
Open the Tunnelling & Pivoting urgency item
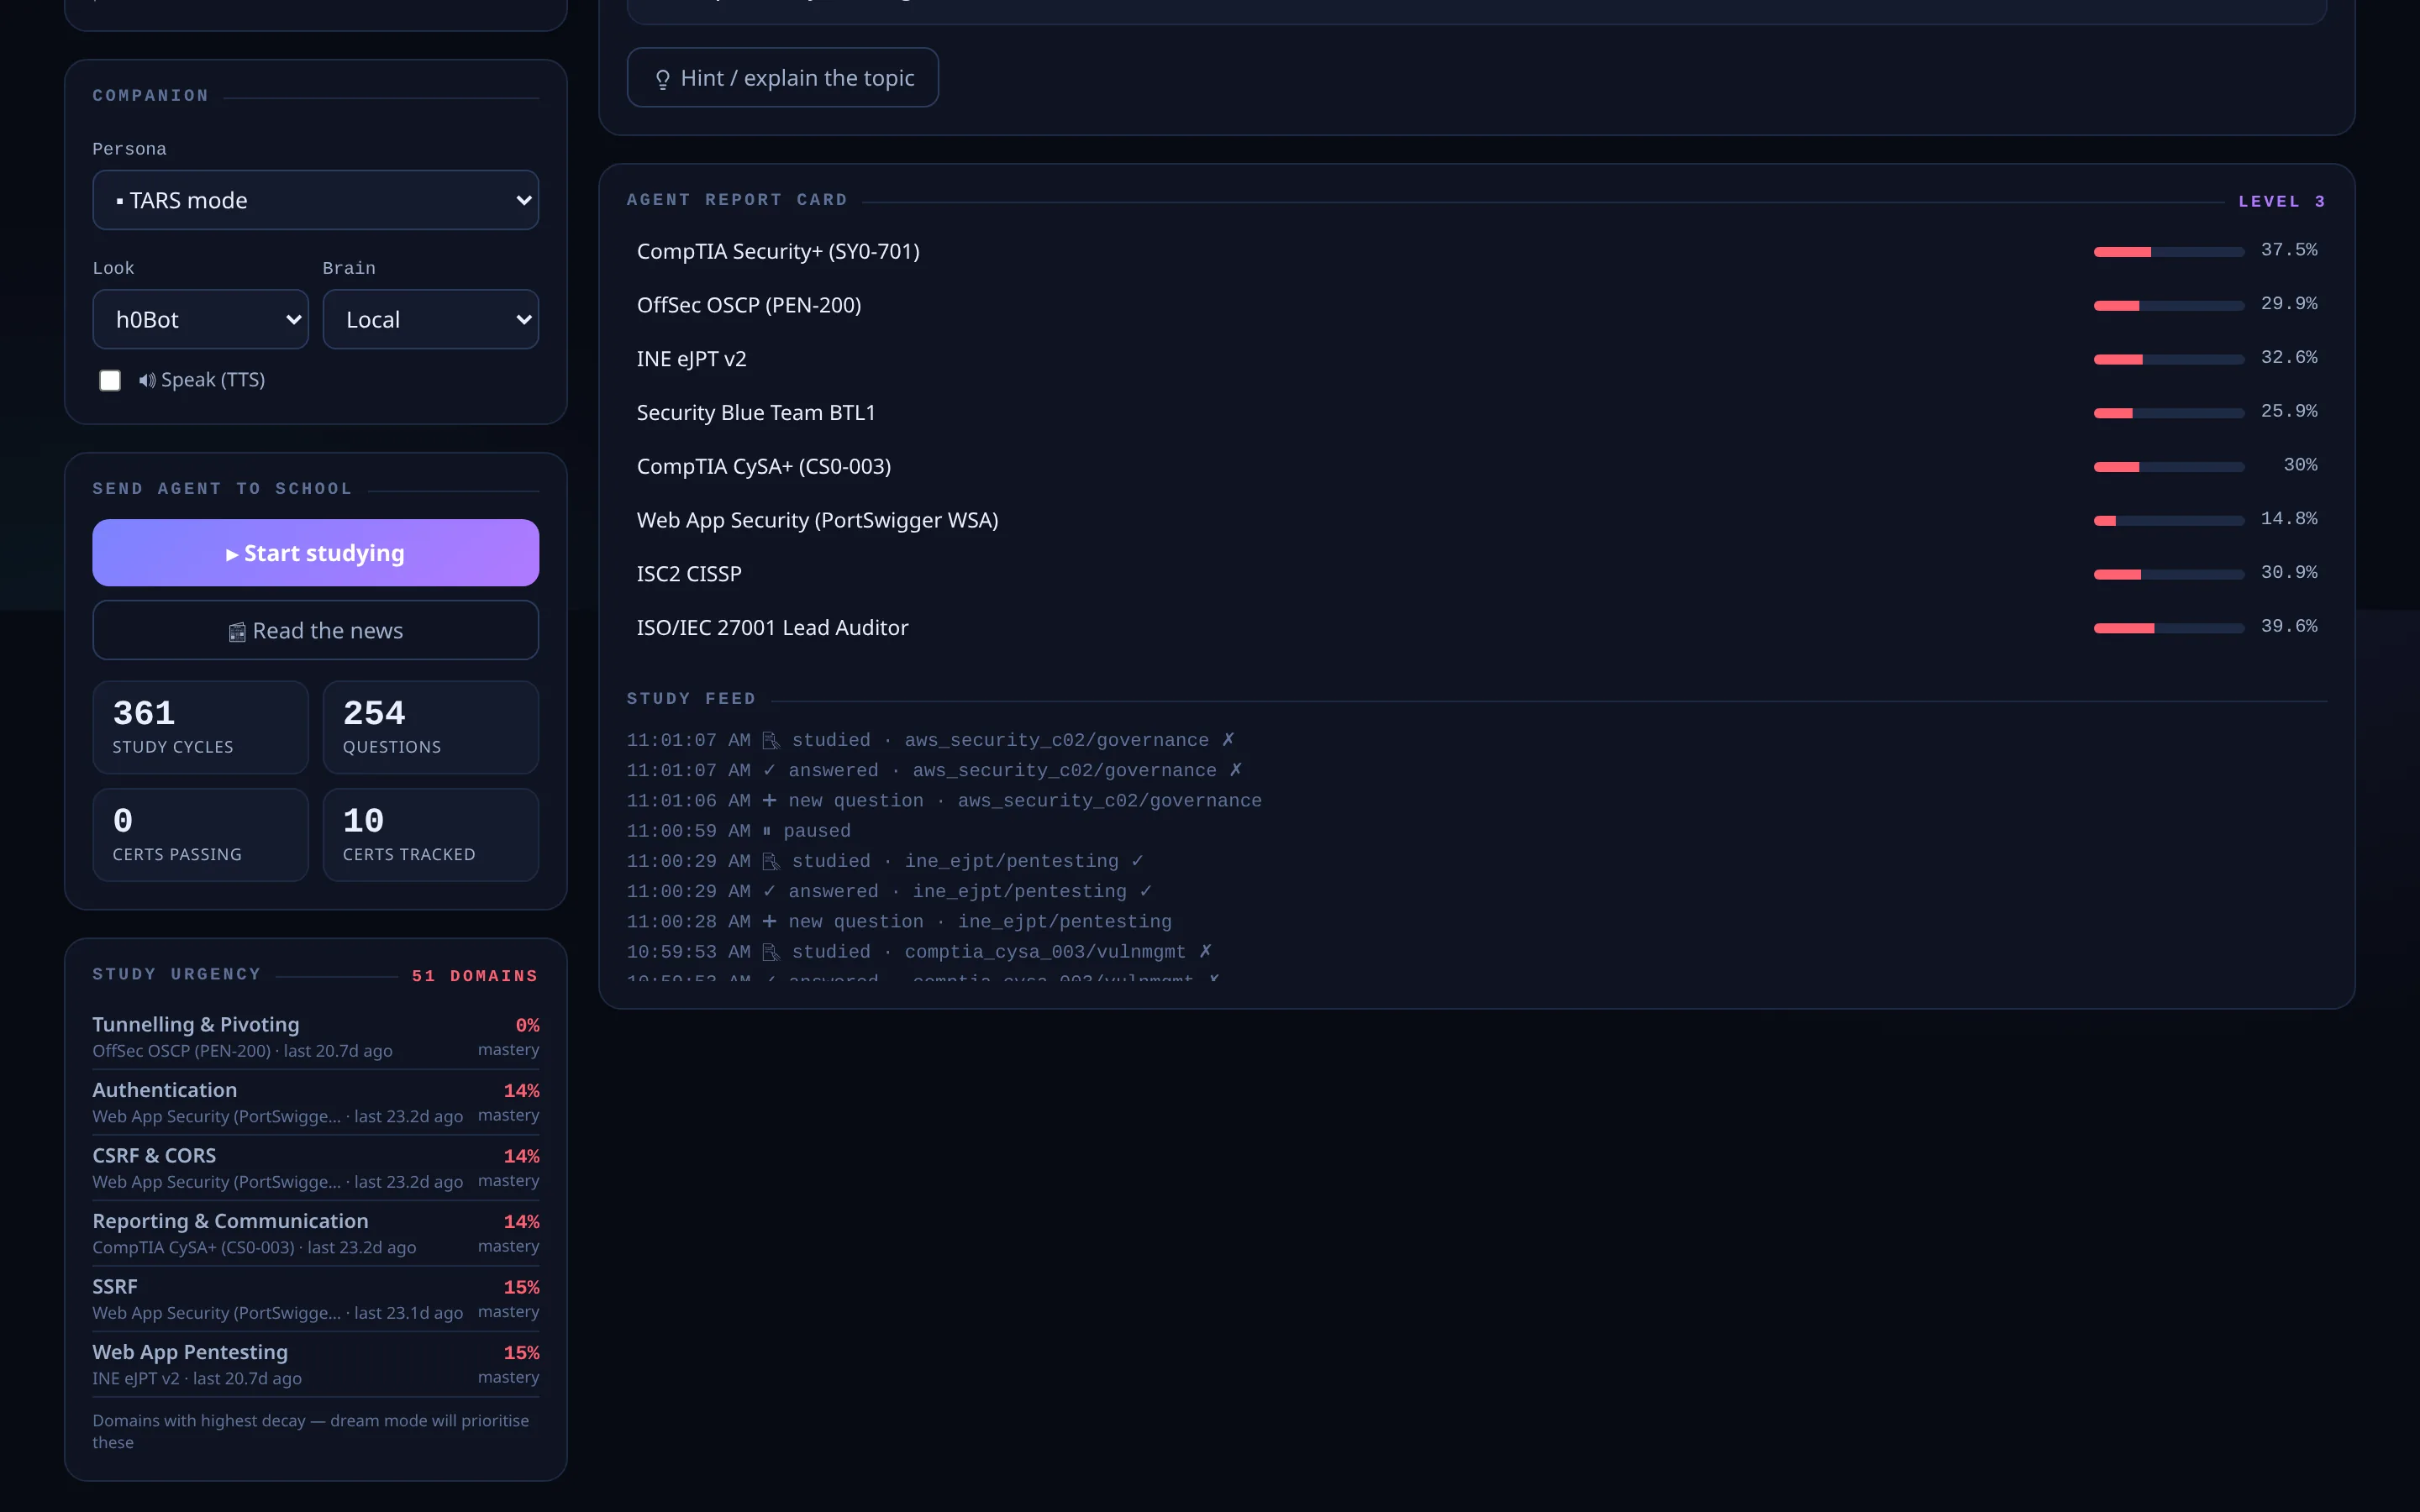click(316, 1036)
